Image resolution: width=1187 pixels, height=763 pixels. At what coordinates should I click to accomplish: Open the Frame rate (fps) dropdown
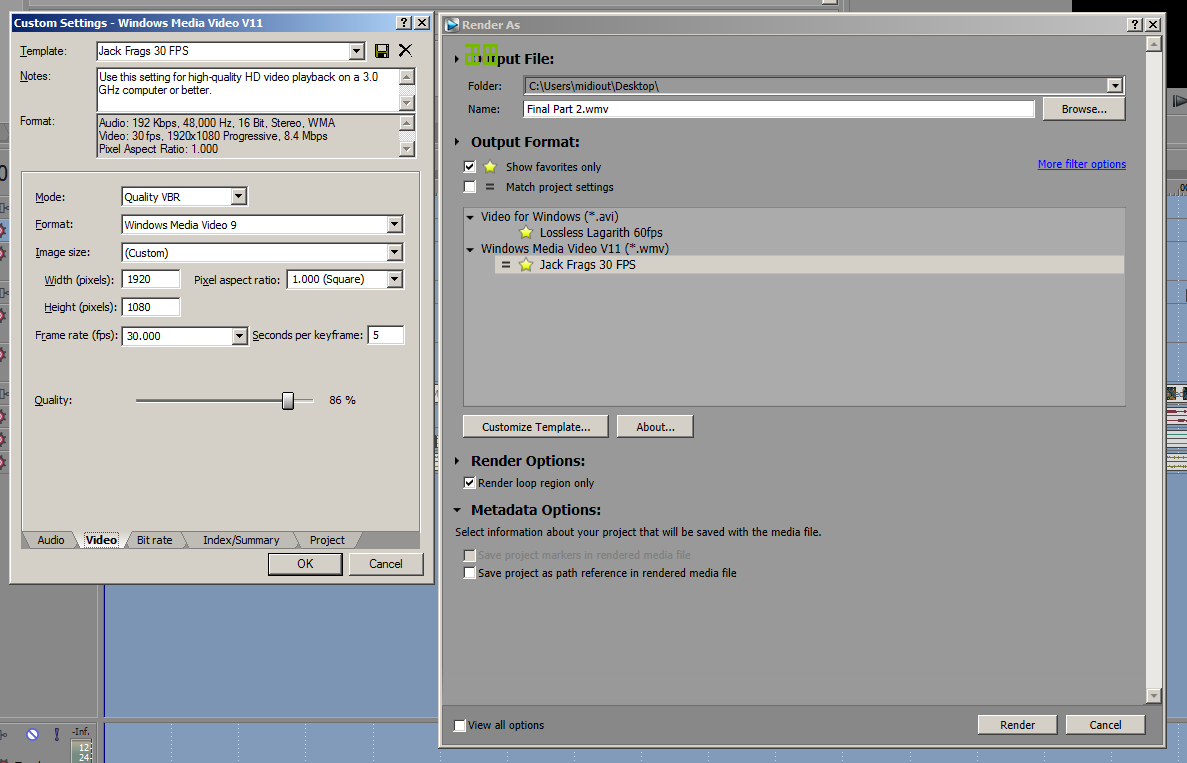click(239, 336)
